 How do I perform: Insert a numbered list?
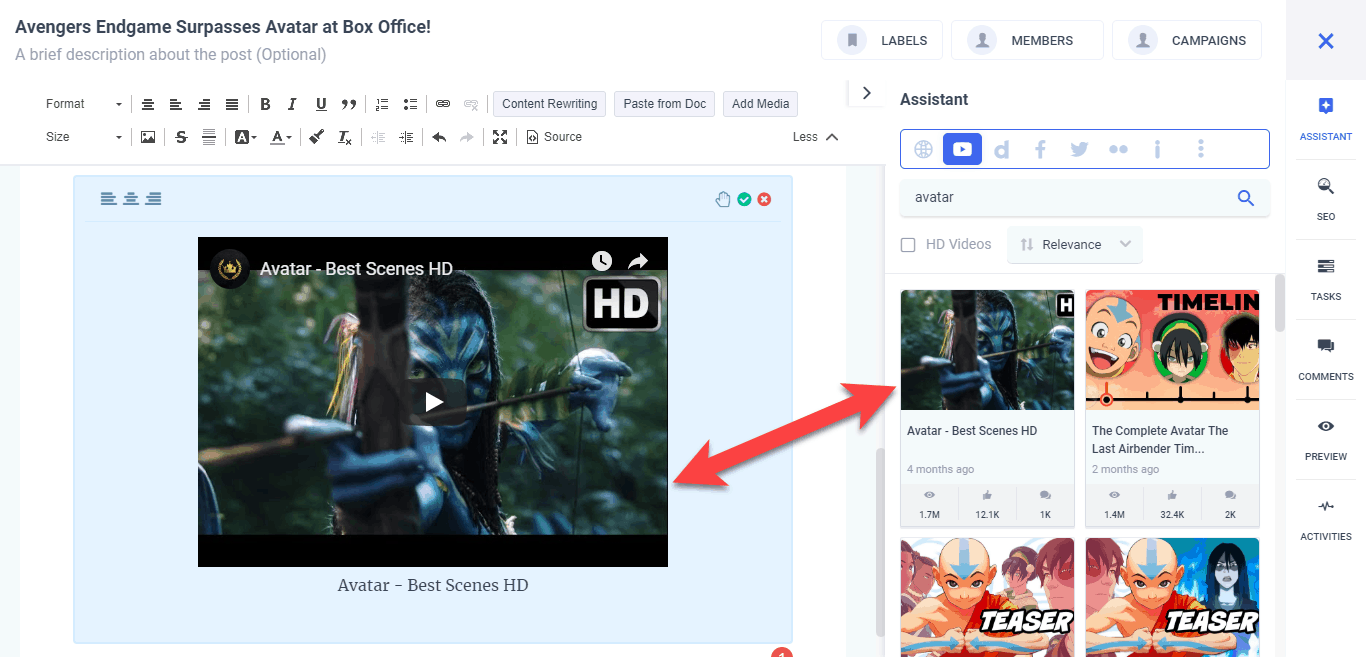(x=382, y=104)
